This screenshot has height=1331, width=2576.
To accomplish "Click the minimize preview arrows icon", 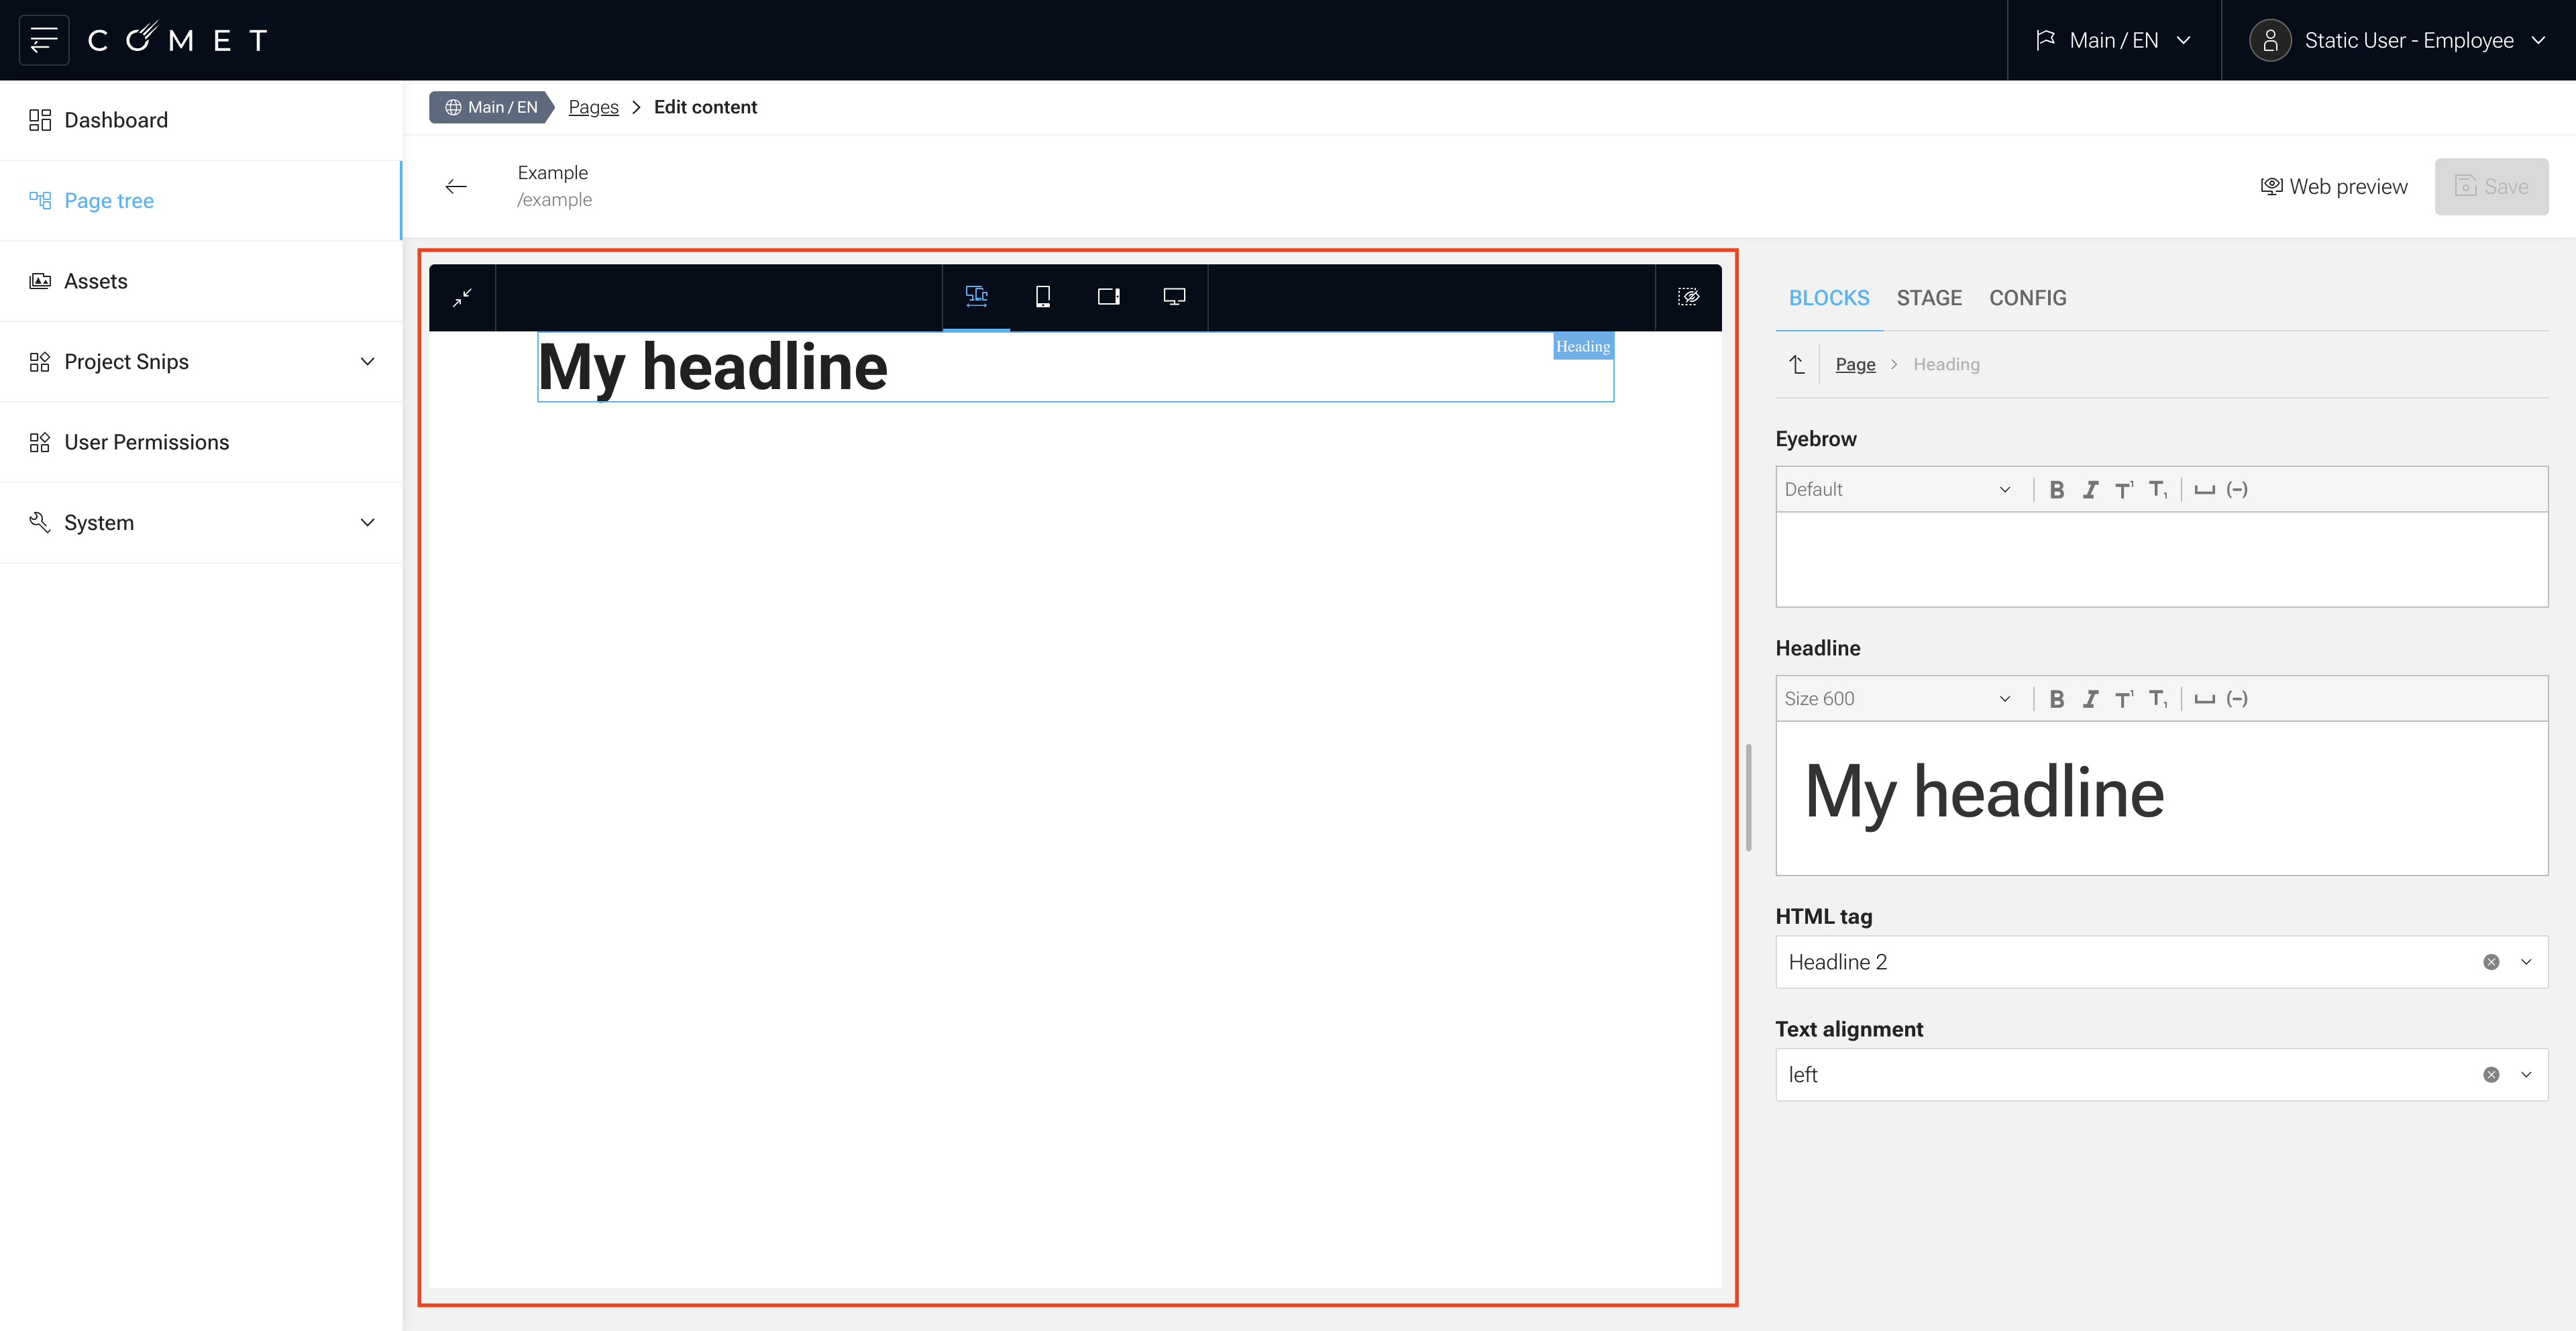I will click(462, 297).
